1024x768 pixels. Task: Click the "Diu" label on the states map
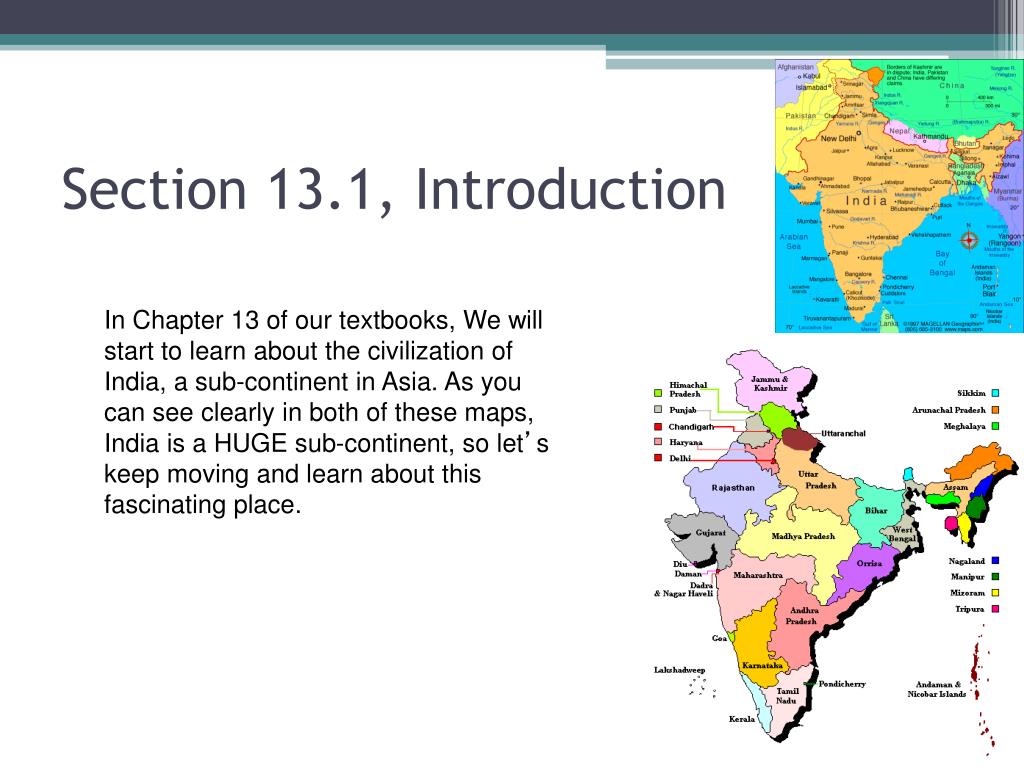point(680,564)
